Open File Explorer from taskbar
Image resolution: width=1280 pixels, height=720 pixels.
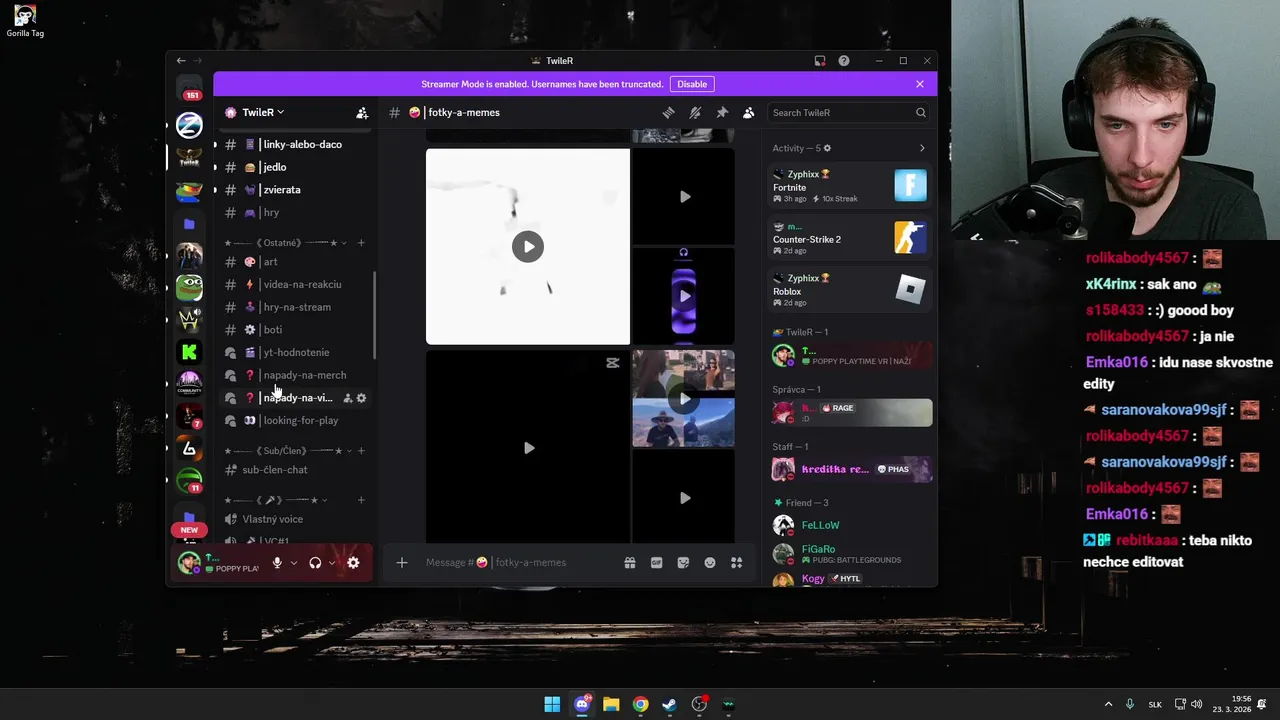(611, 704)
